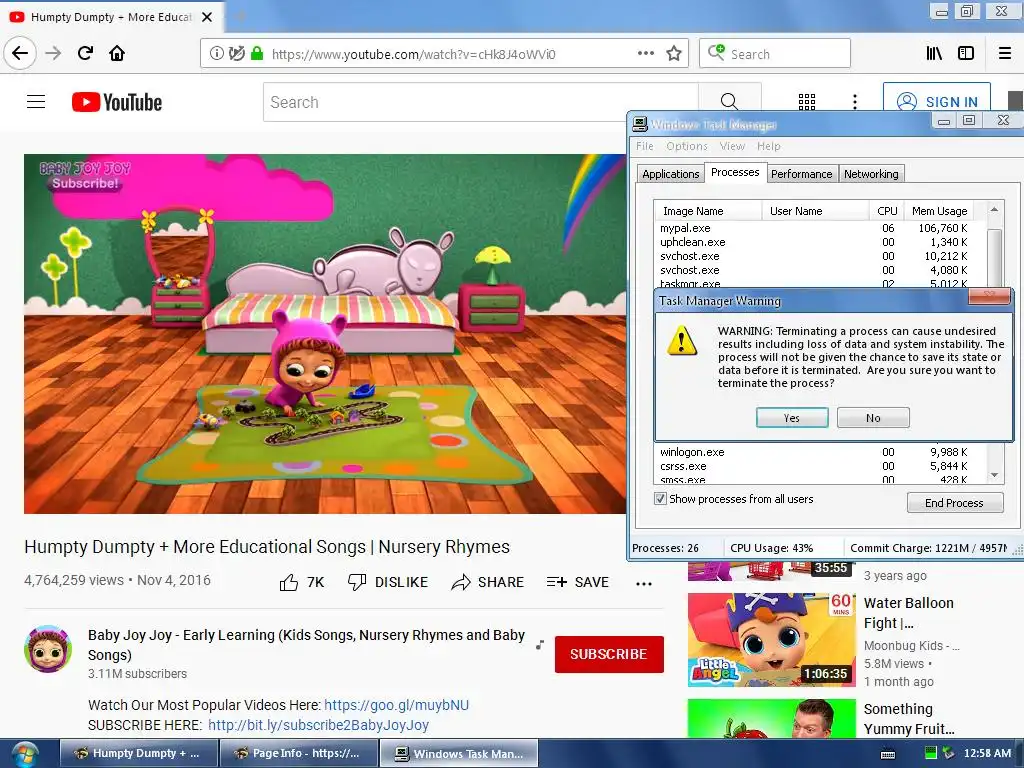Click the End Process button

(x=954, y=503)
